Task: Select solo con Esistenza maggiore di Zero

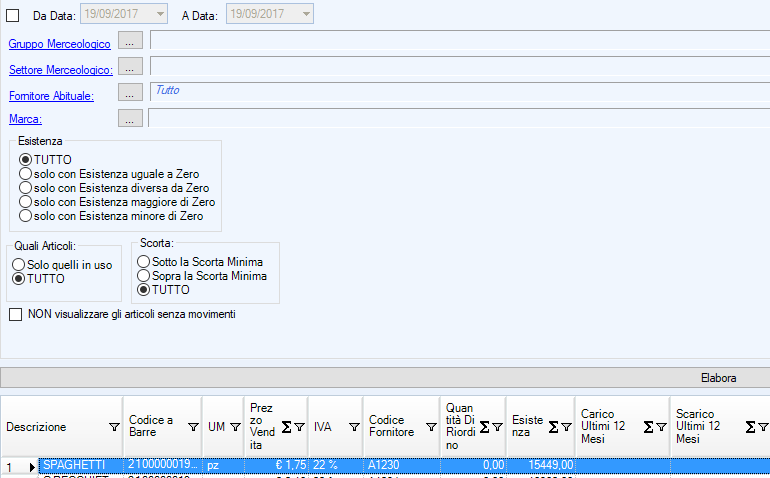Action: click(x=26, y=201)
